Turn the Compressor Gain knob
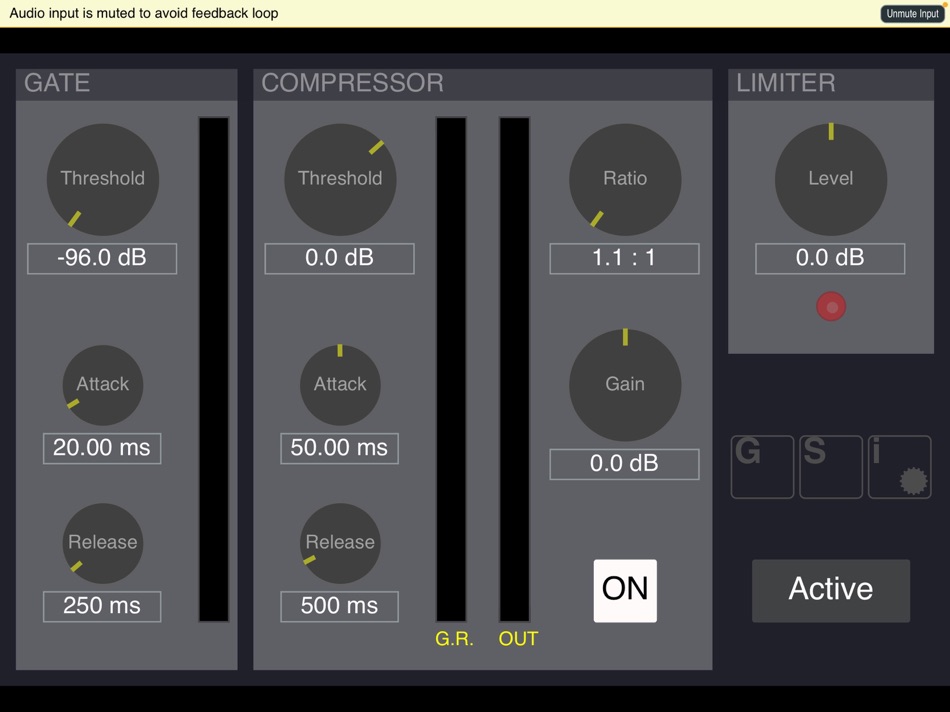 click(x=625, y=385)
